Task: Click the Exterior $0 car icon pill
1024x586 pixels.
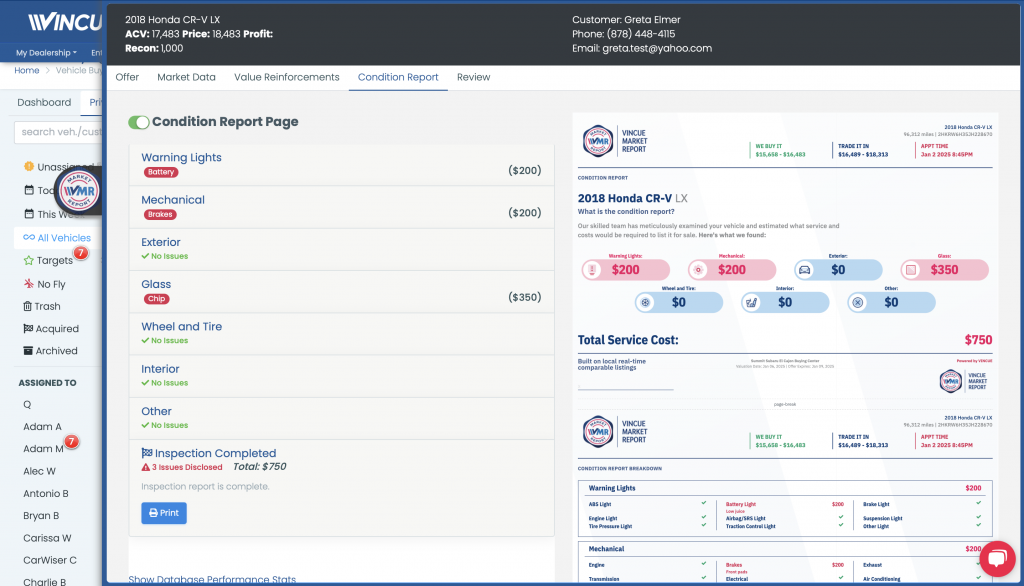Action: click(x=839, y=269)
